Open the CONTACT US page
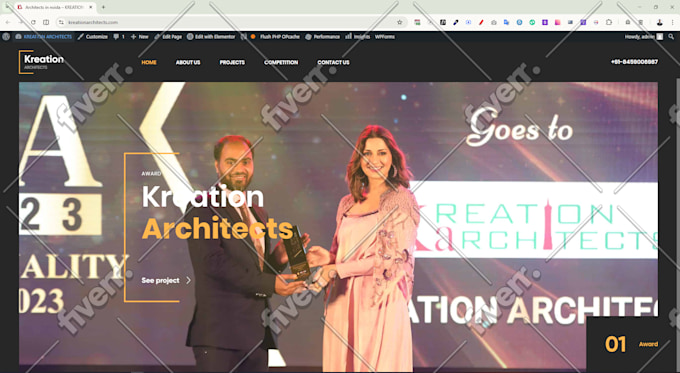 tap(333, 62)
